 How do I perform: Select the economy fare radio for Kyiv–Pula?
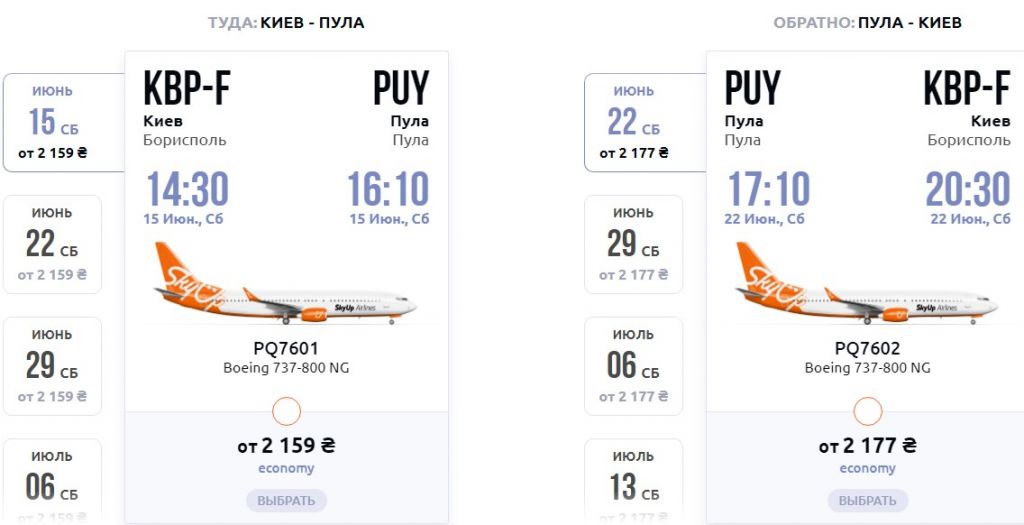point(286,411)
